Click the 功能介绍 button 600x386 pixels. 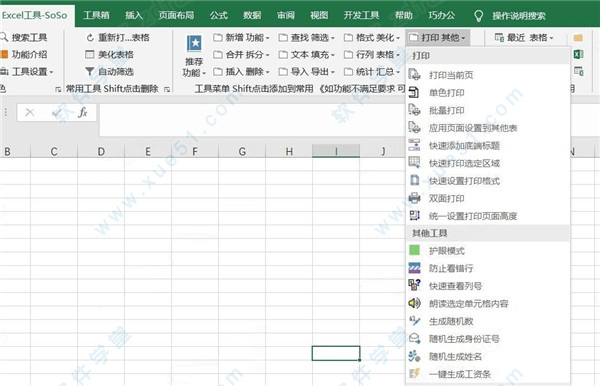pyautogui.click(x=24, y=54)
